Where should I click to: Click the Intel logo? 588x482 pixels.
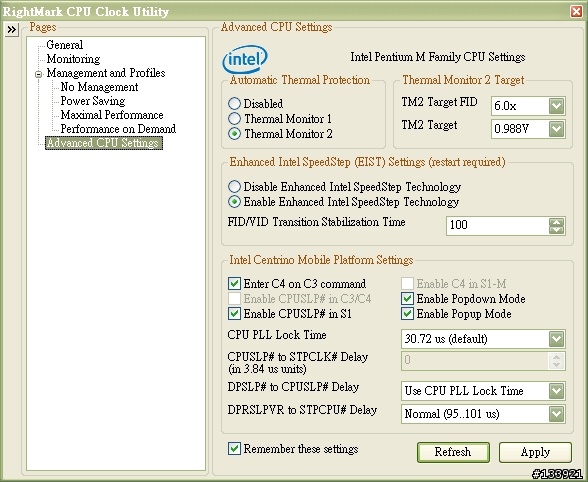pyautogui.click(x=245, y=59)
